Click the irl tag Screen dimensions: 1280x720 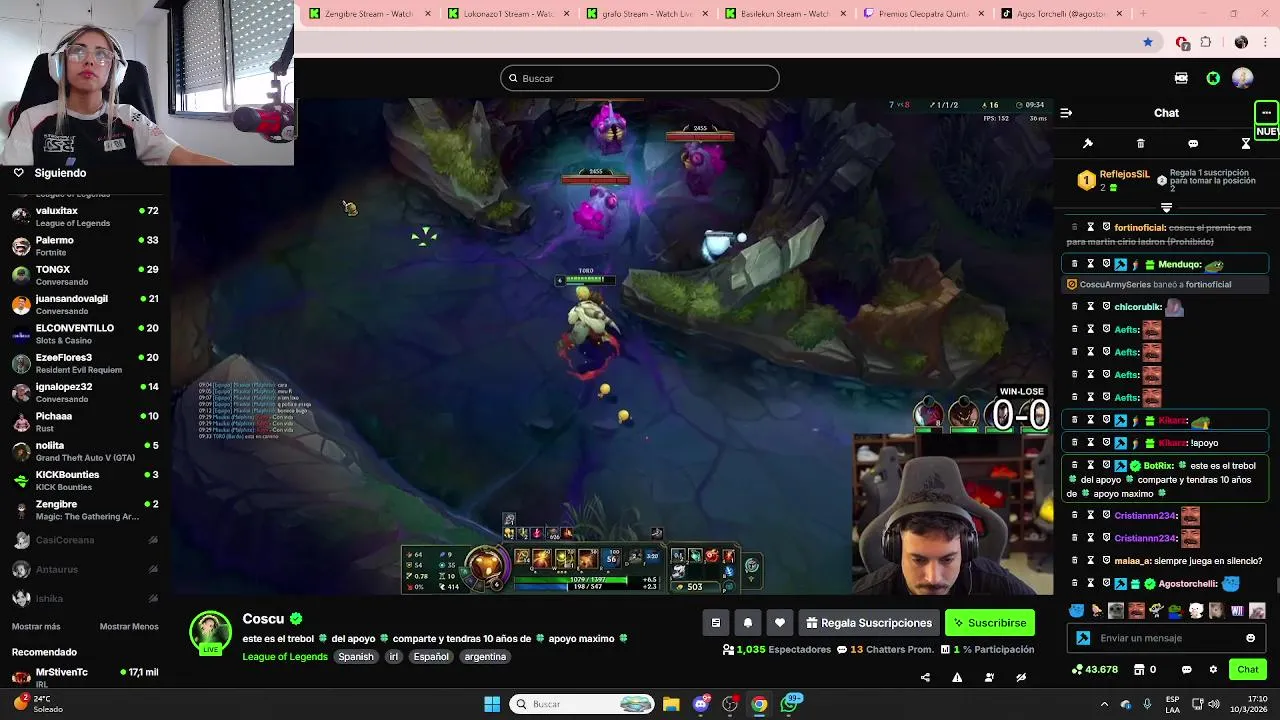click(394, 657)
